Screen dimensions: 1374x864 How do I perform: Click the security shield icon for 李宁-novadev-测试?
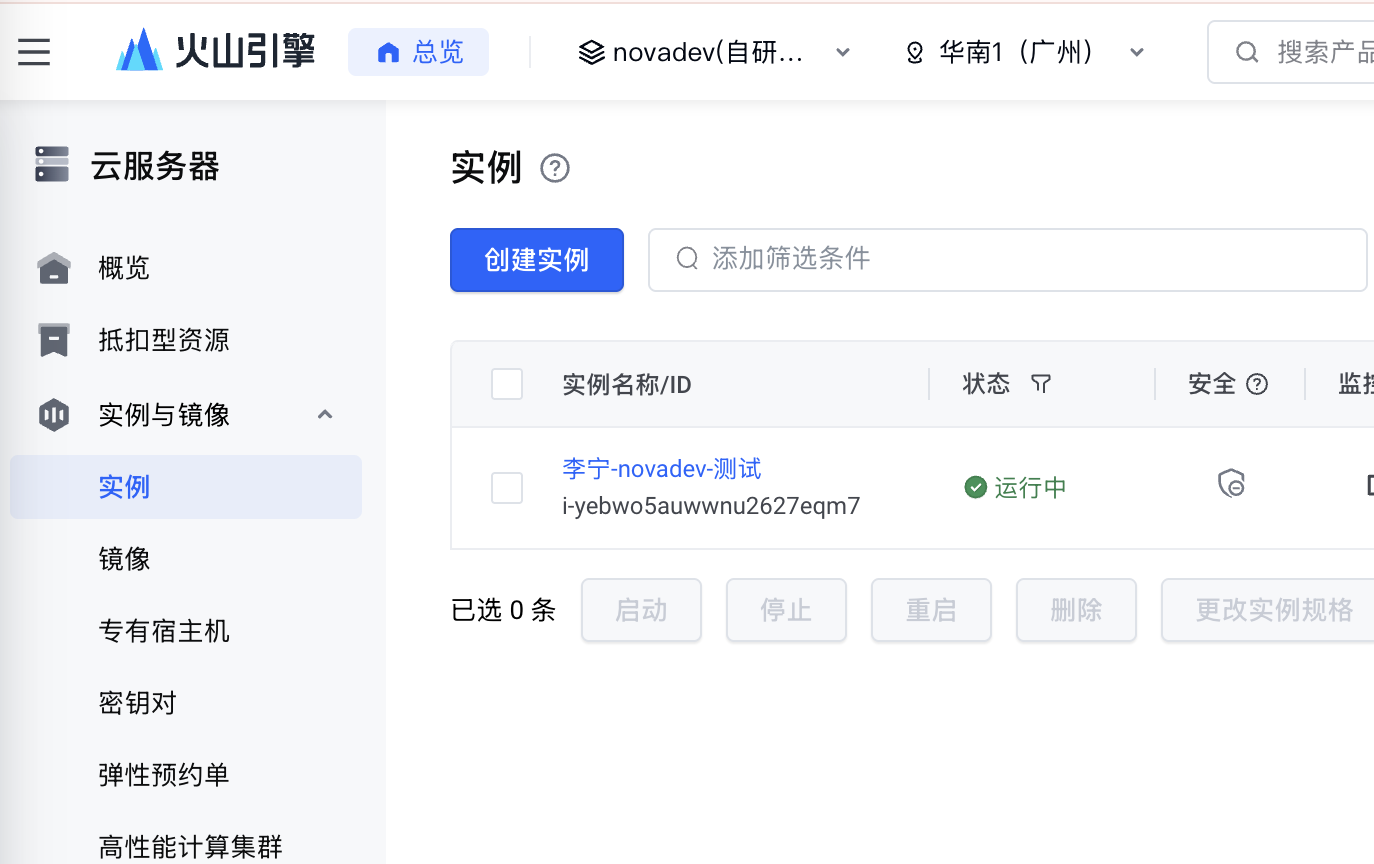1231,484
